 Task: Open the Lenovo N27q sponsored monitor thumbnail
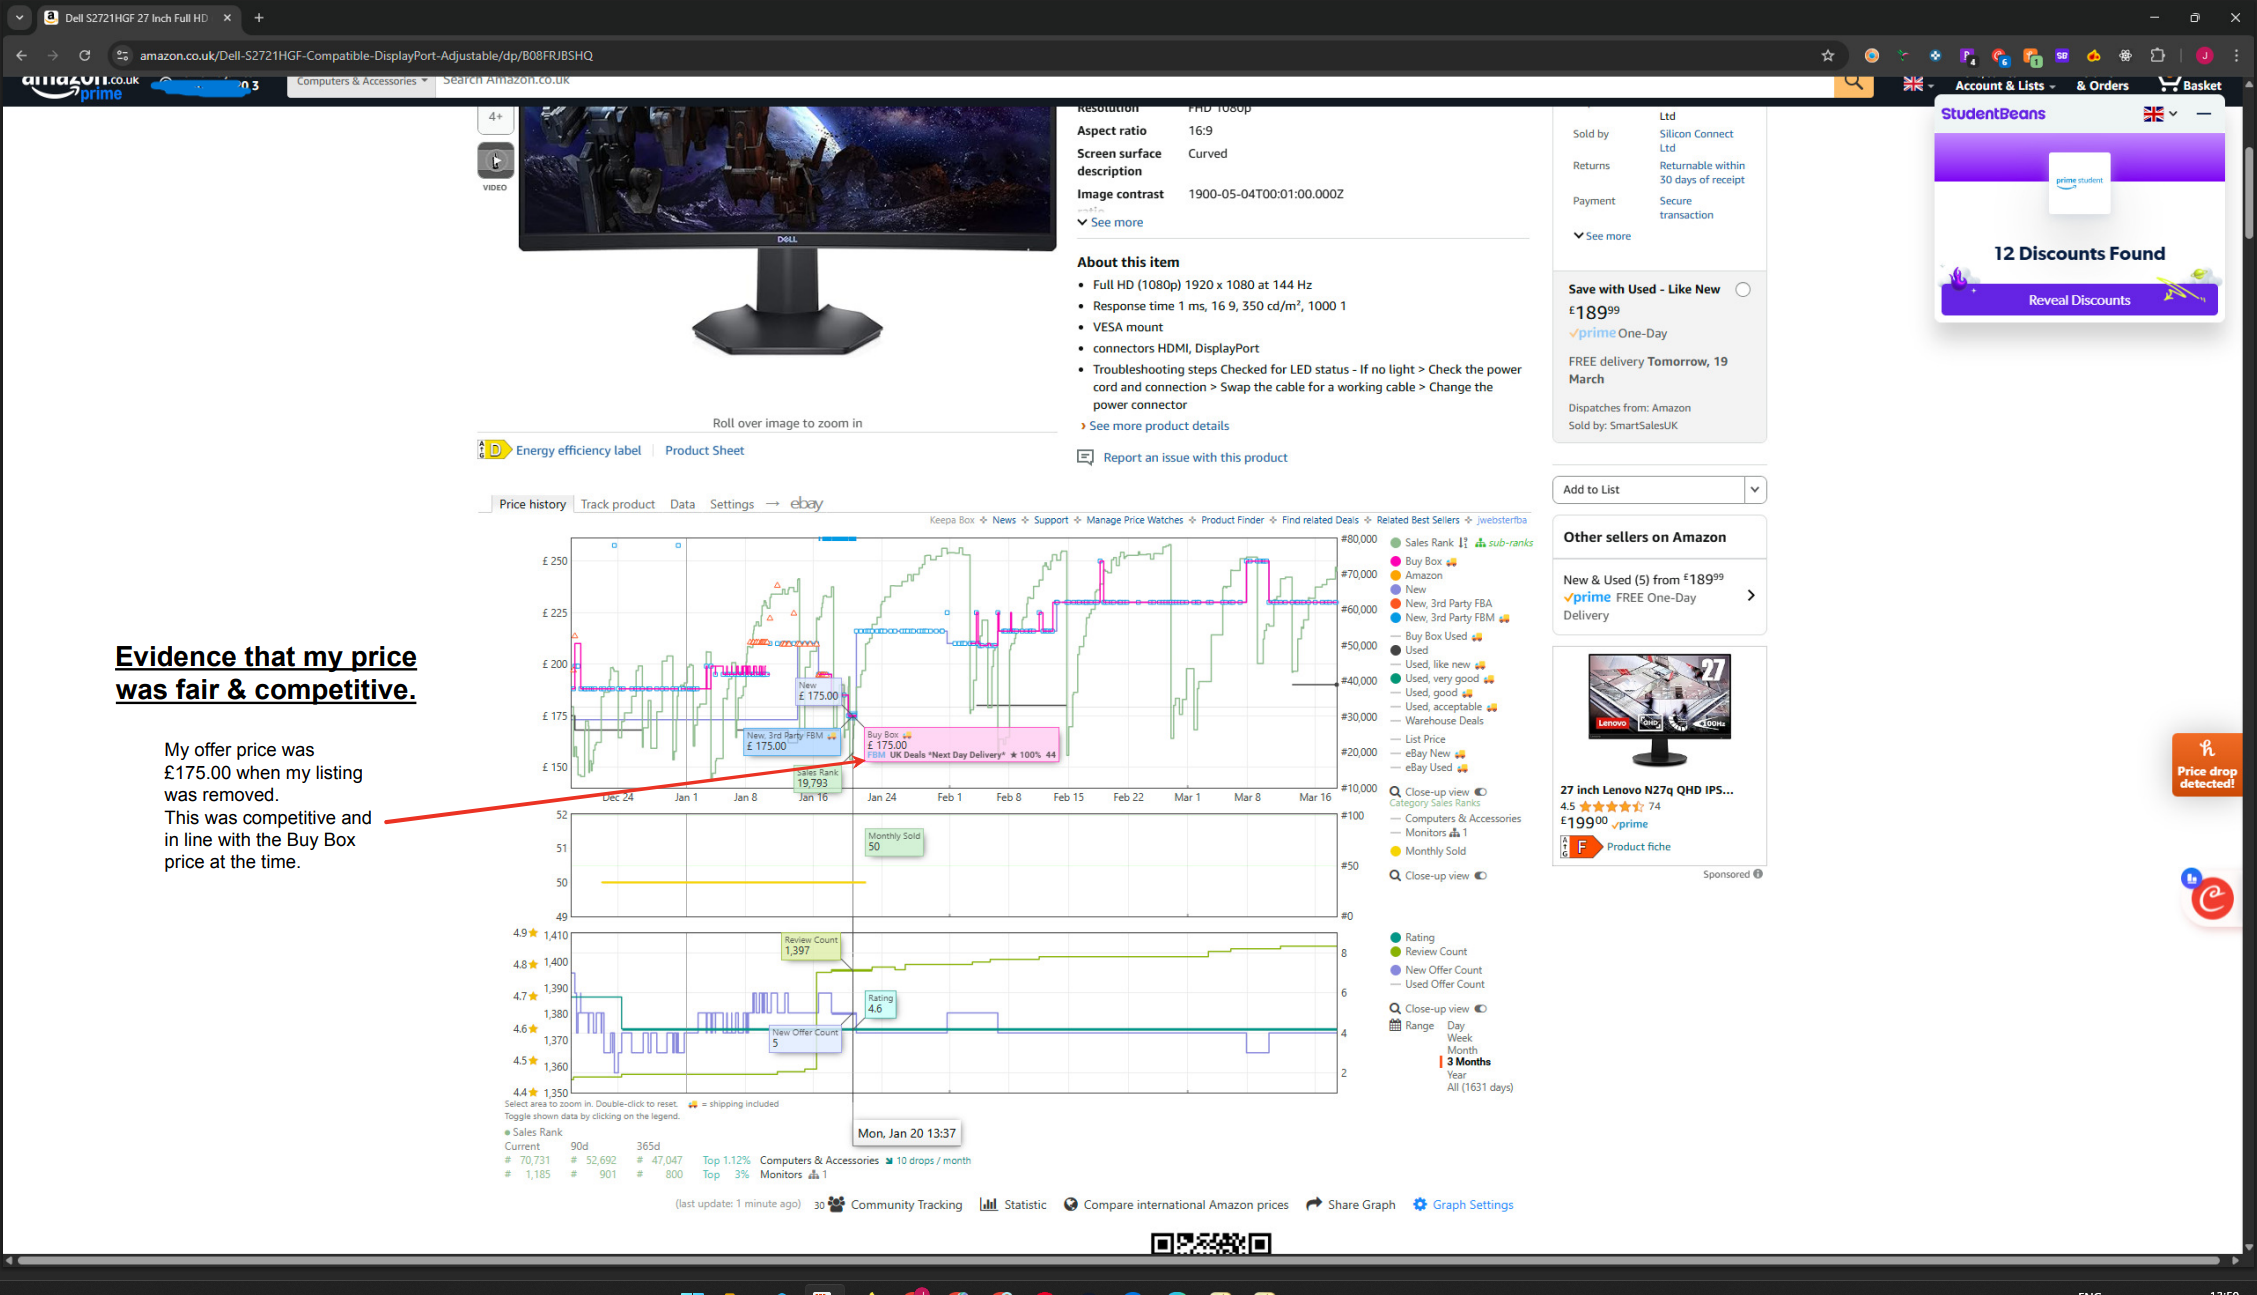click(1659, 710)
